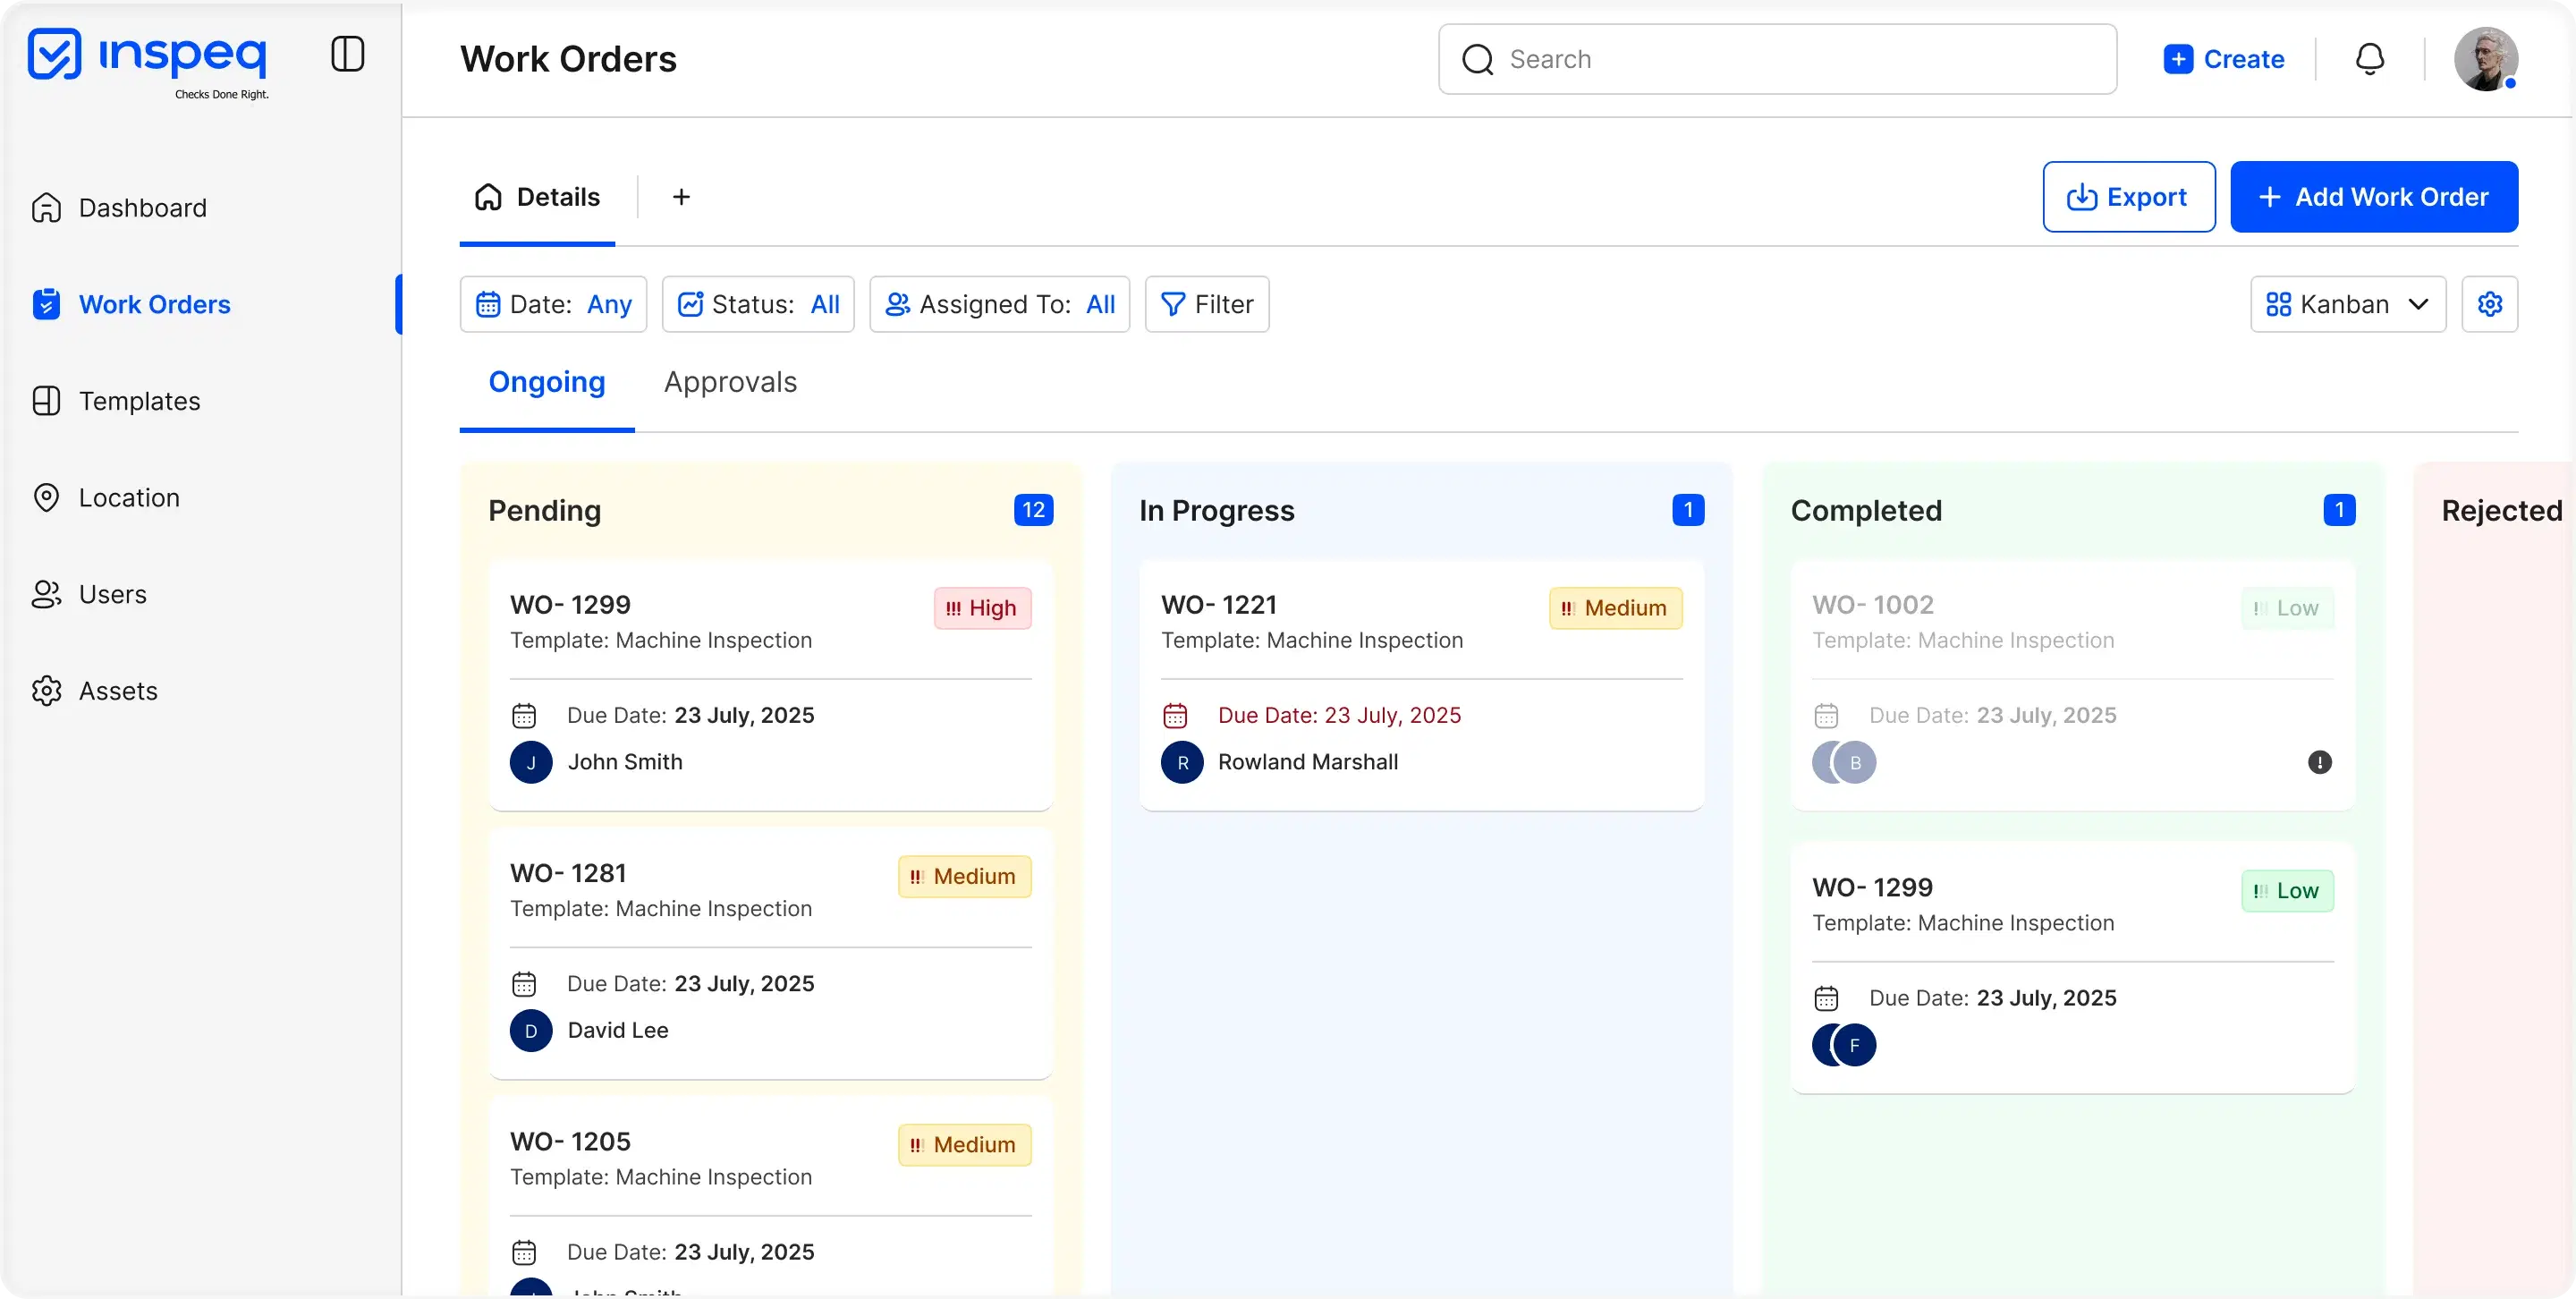Switch to the Ongoing tab
Image resolution: width=2576 pixels, height=1299 pixels.
(x=547, y=382)
